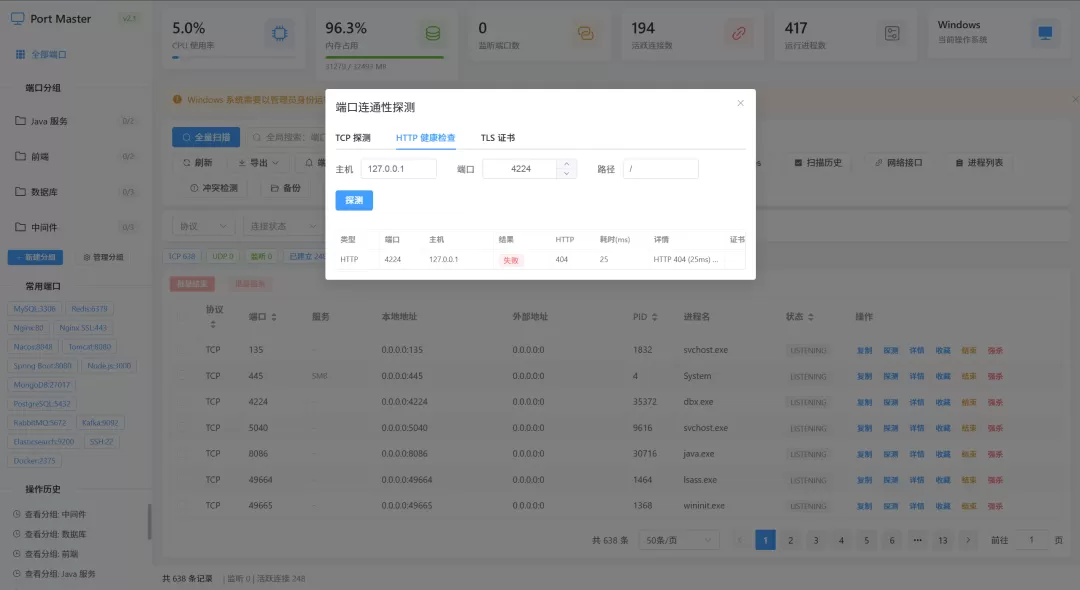Open 网络接口 network interfaces
The image size is (1080, 590).
tap(899, 163)
